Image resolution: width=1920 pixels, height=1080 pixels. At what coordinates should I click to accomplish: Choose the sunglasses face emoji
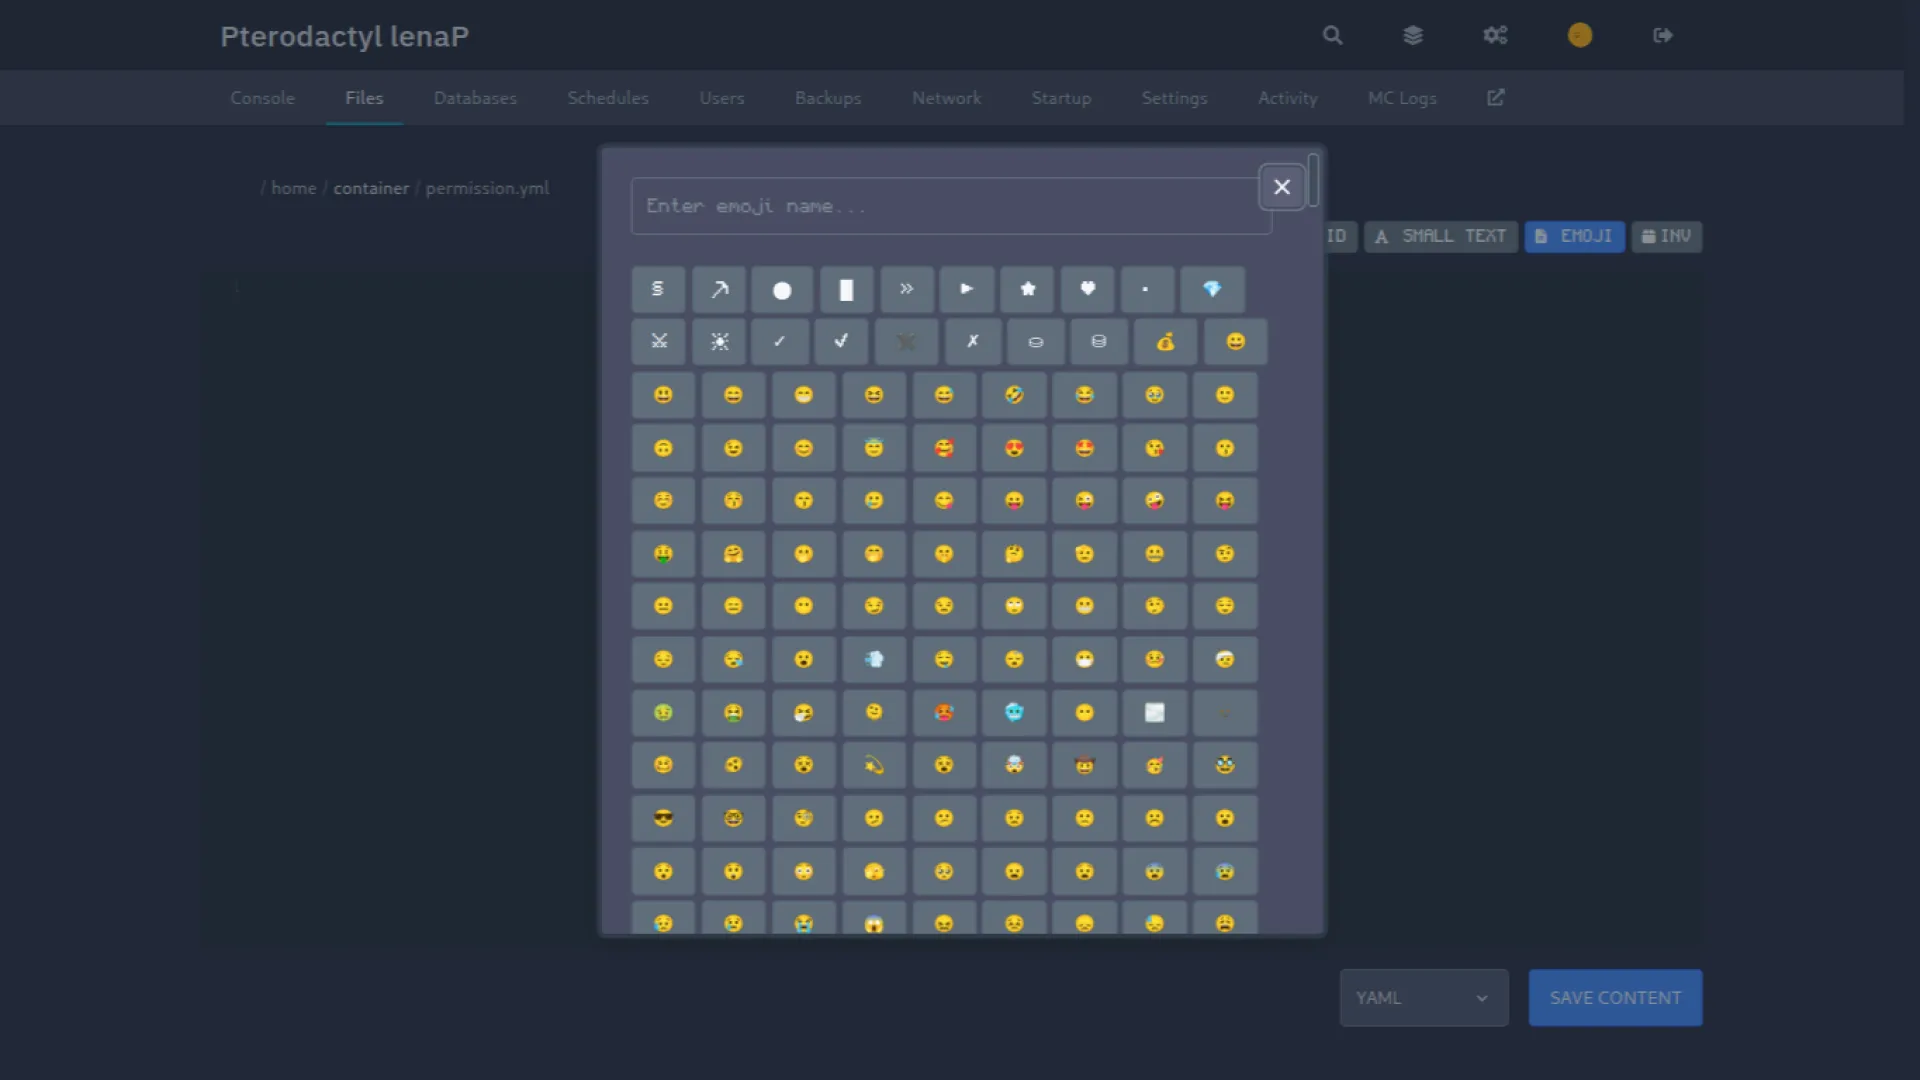click(x=663, y=819)
